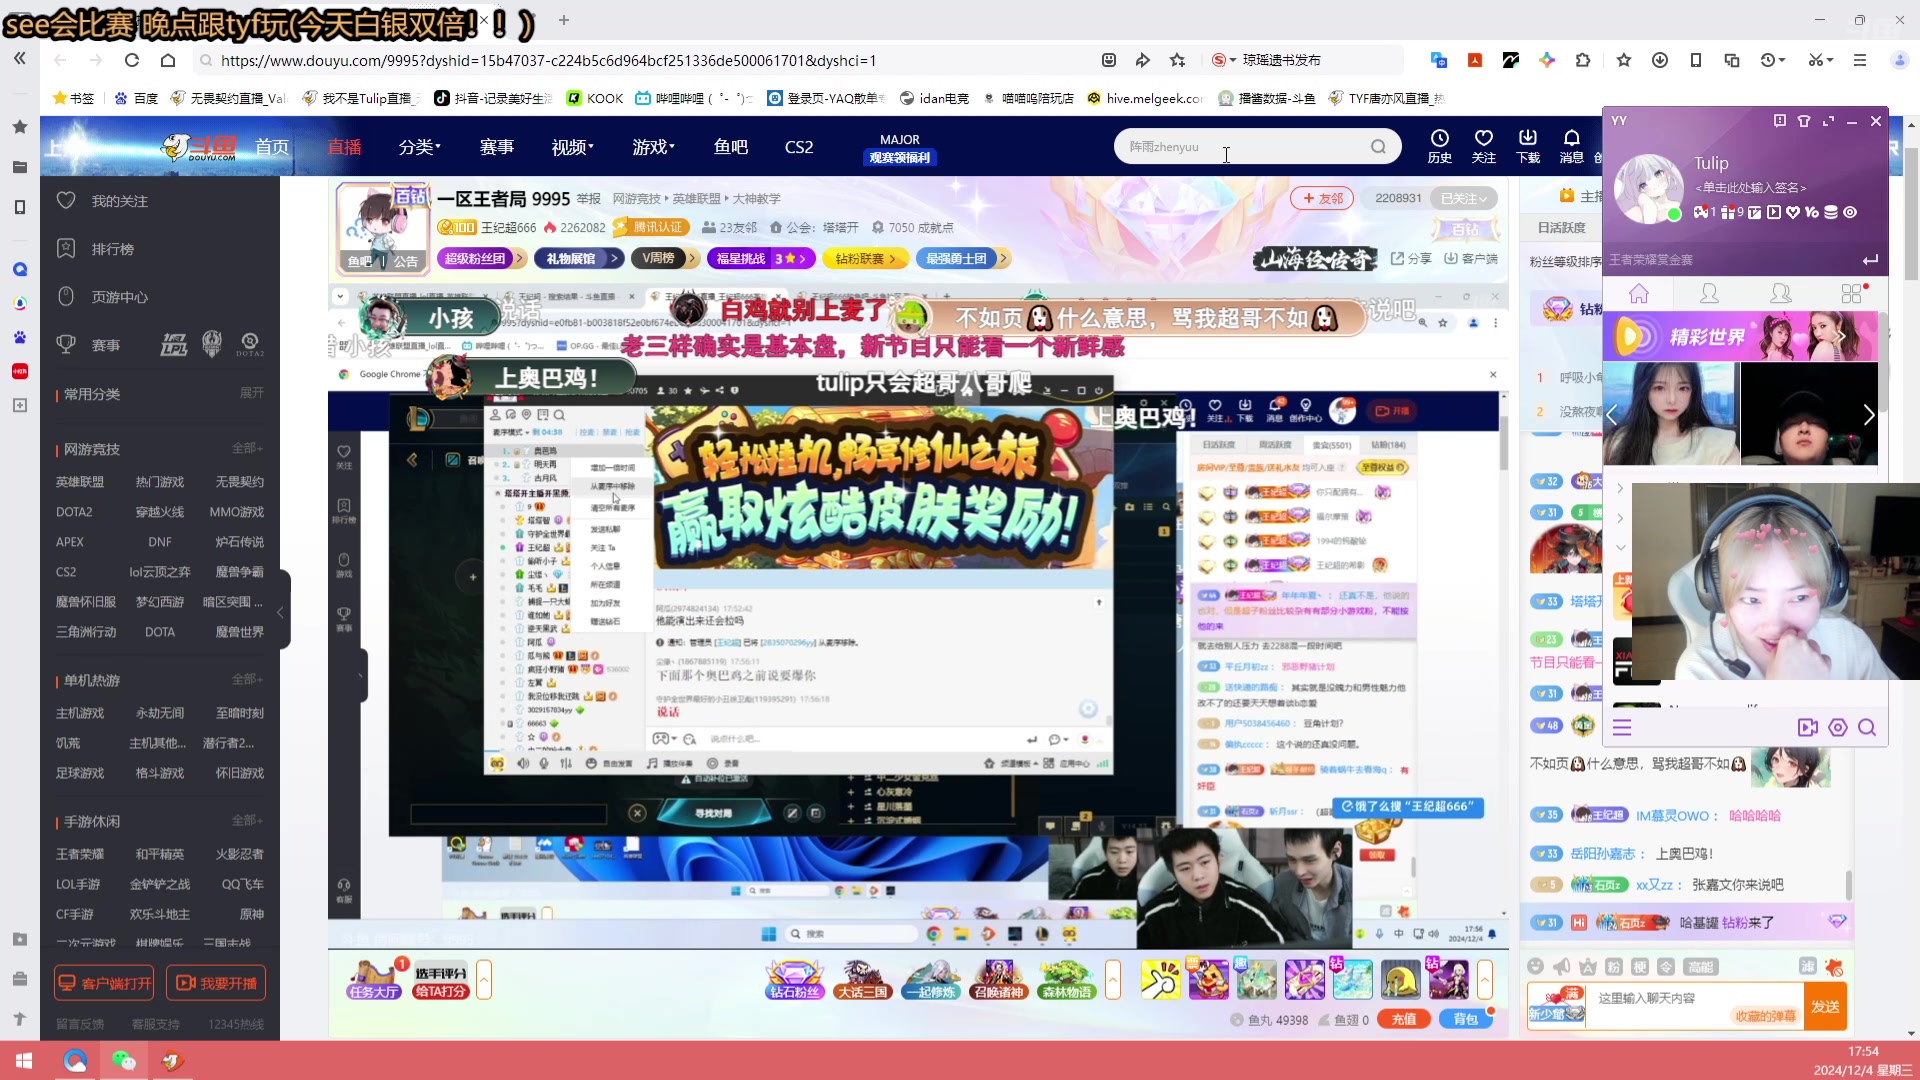1920x1080 pixels.
Task: Toggle the 滤 chat filter button
Action: pyautogui.click(x=1806, y=966)
